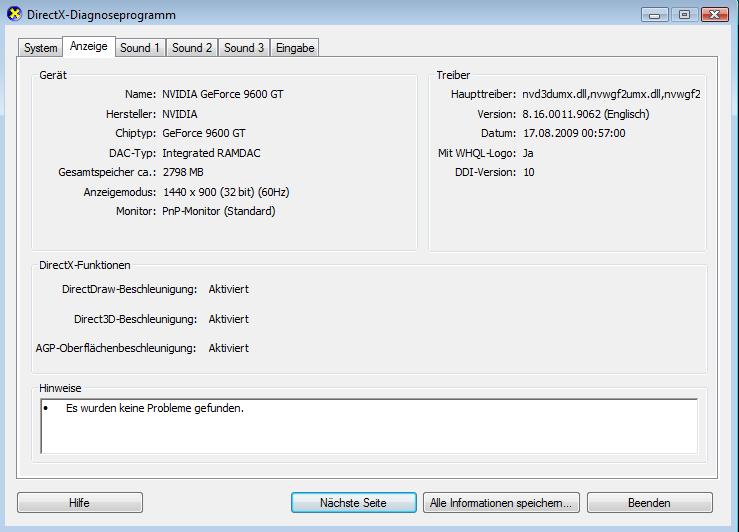The image size is (739, 532).
Task: Click the name value 'NVIDIA GeForce 9600 GT'
Action: pos(223,94)
